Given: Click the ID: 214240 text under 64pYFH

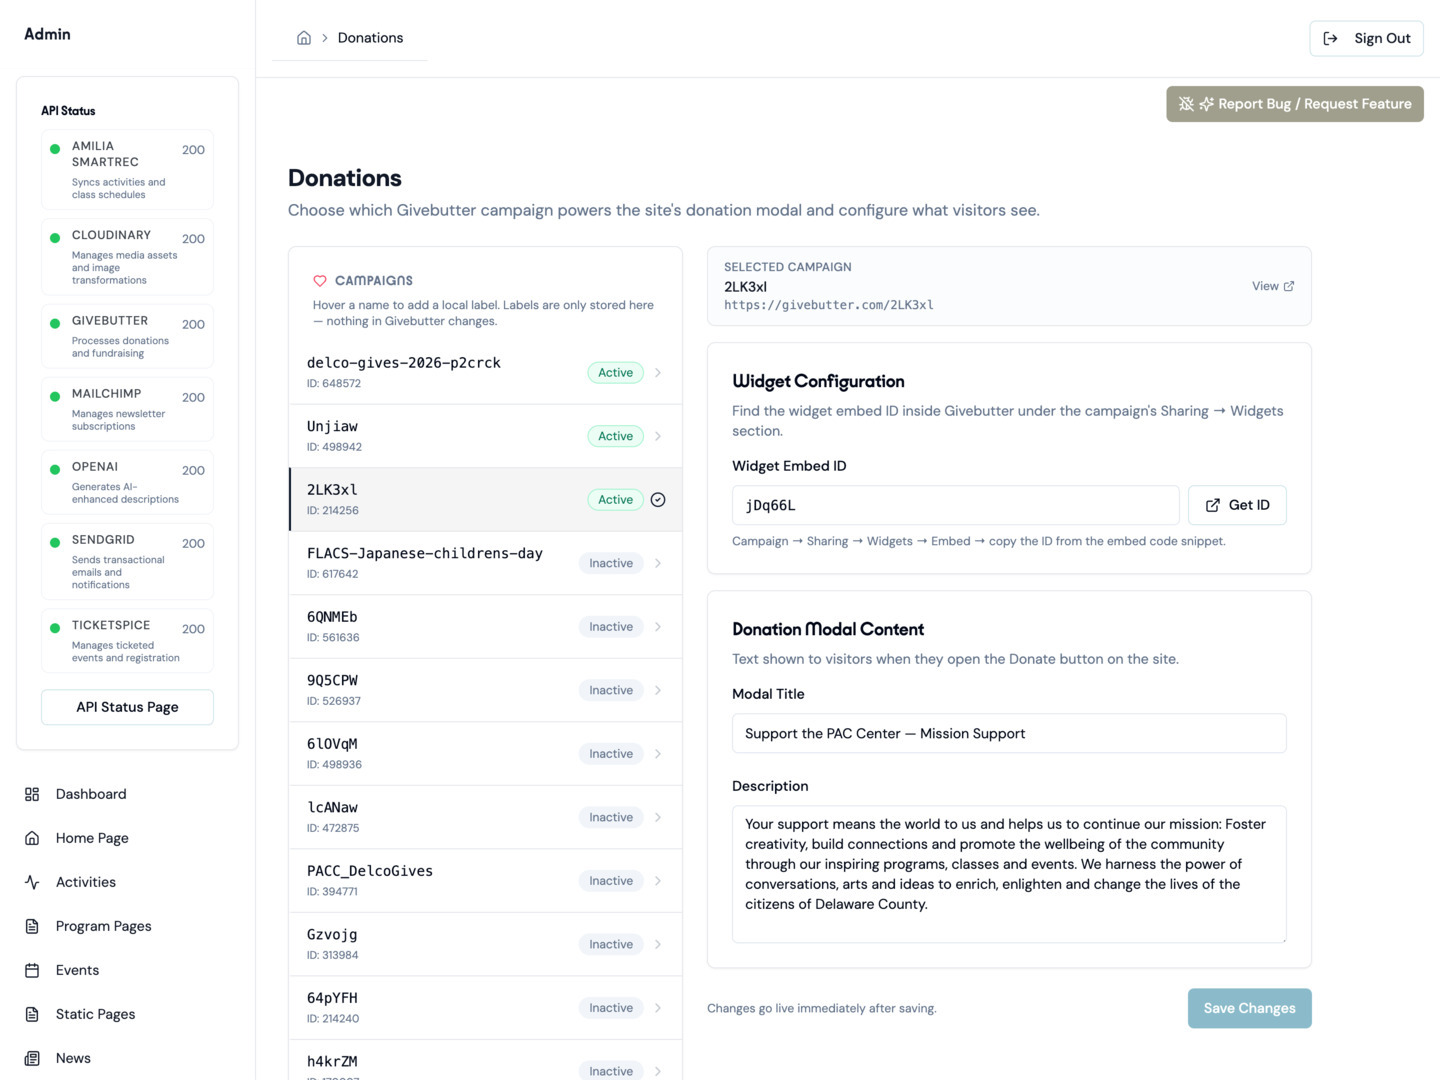Looking at the screenshot, I should [333, 1018].
